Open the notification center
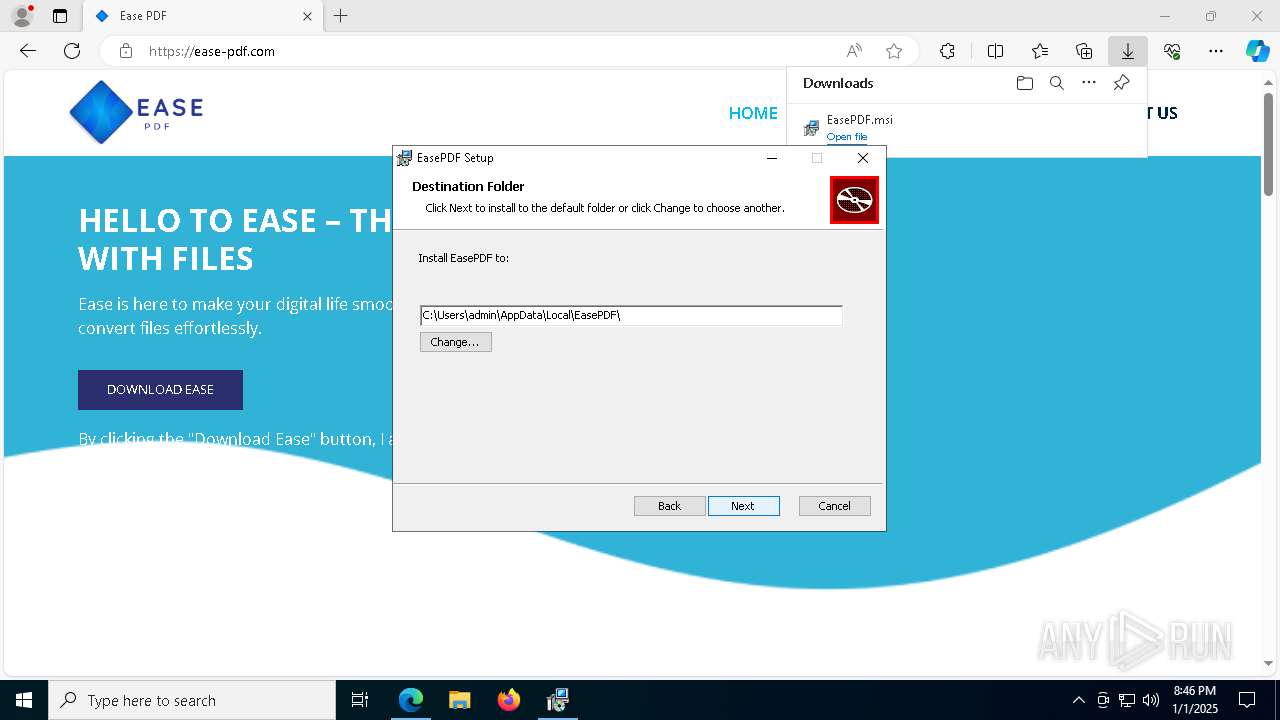This screenshot has width=1280, height=720. coord(1247,700)
